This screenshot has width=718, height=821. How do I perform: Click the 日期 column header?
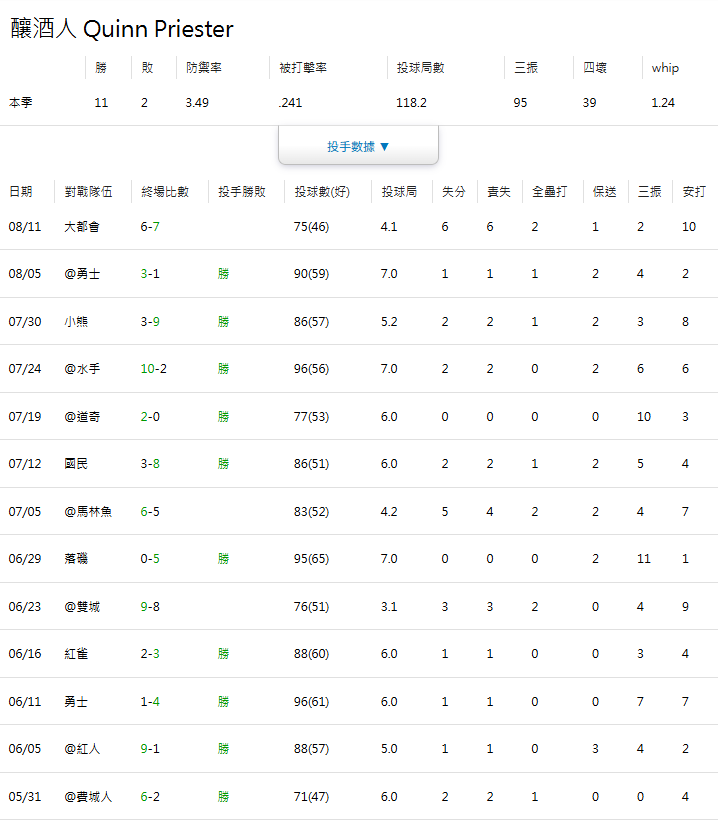point(20,192)
